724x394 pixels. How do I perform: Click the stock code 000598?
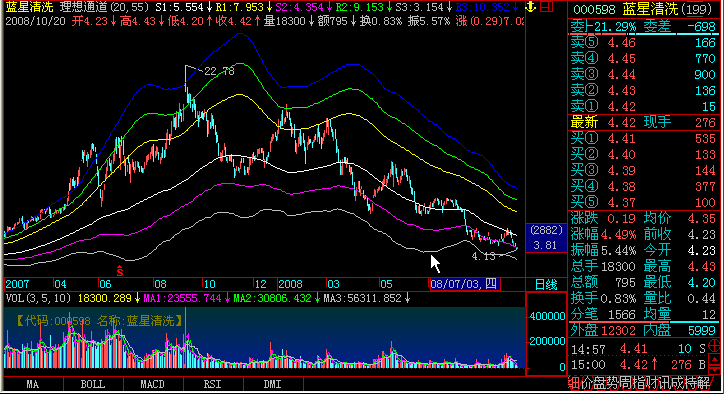[x=594, y=9]
